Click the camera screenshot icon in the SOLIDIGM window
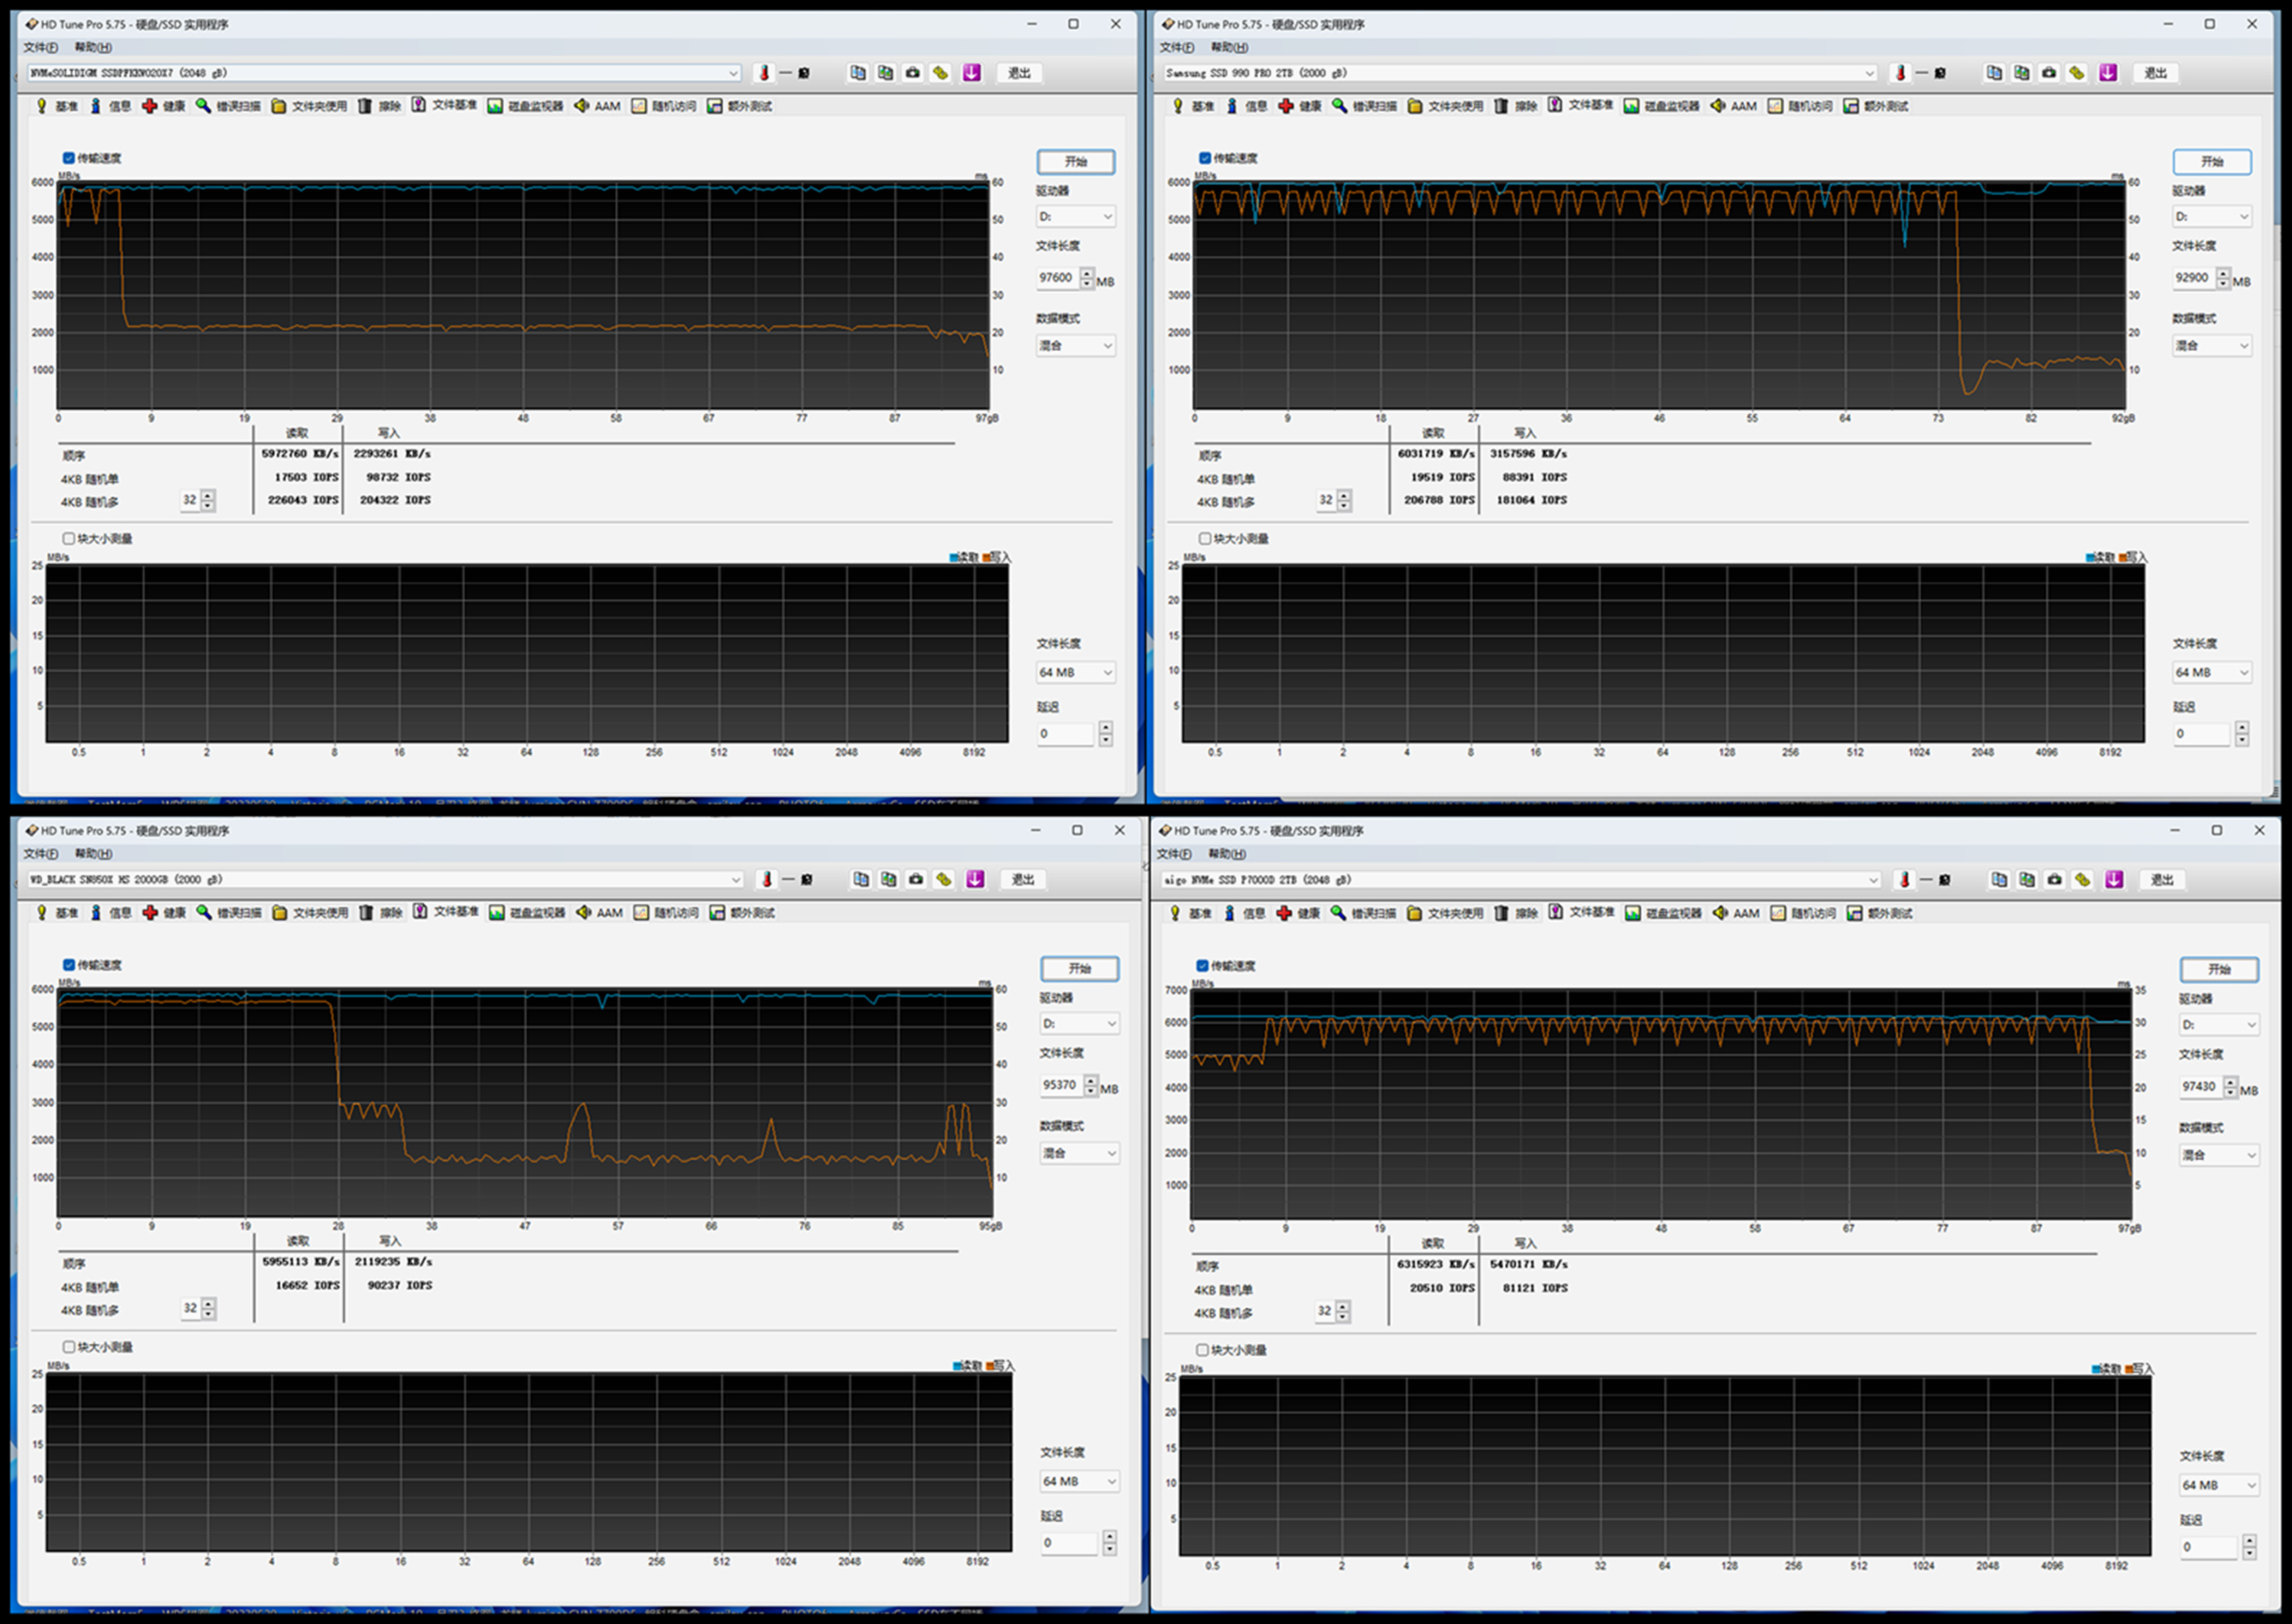 [913, 73]
